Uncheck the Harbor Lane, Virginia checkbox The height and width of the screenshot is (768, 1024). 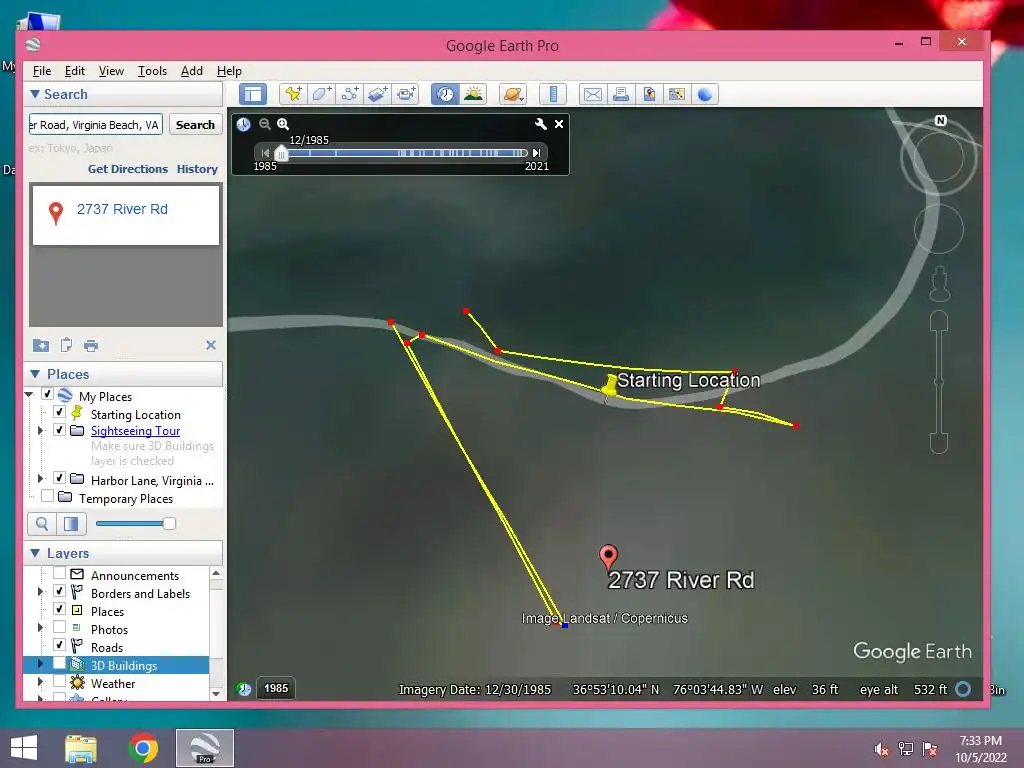[59, 478]
